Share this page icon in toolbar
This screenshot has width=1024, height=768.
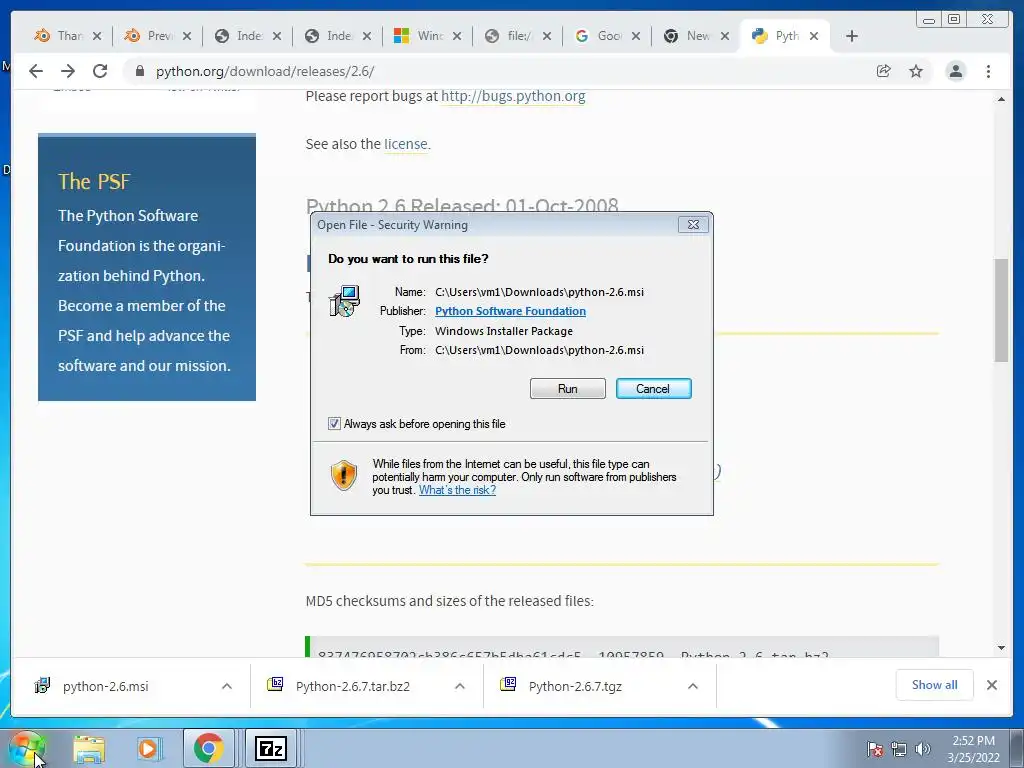click(x=884, y=71)
